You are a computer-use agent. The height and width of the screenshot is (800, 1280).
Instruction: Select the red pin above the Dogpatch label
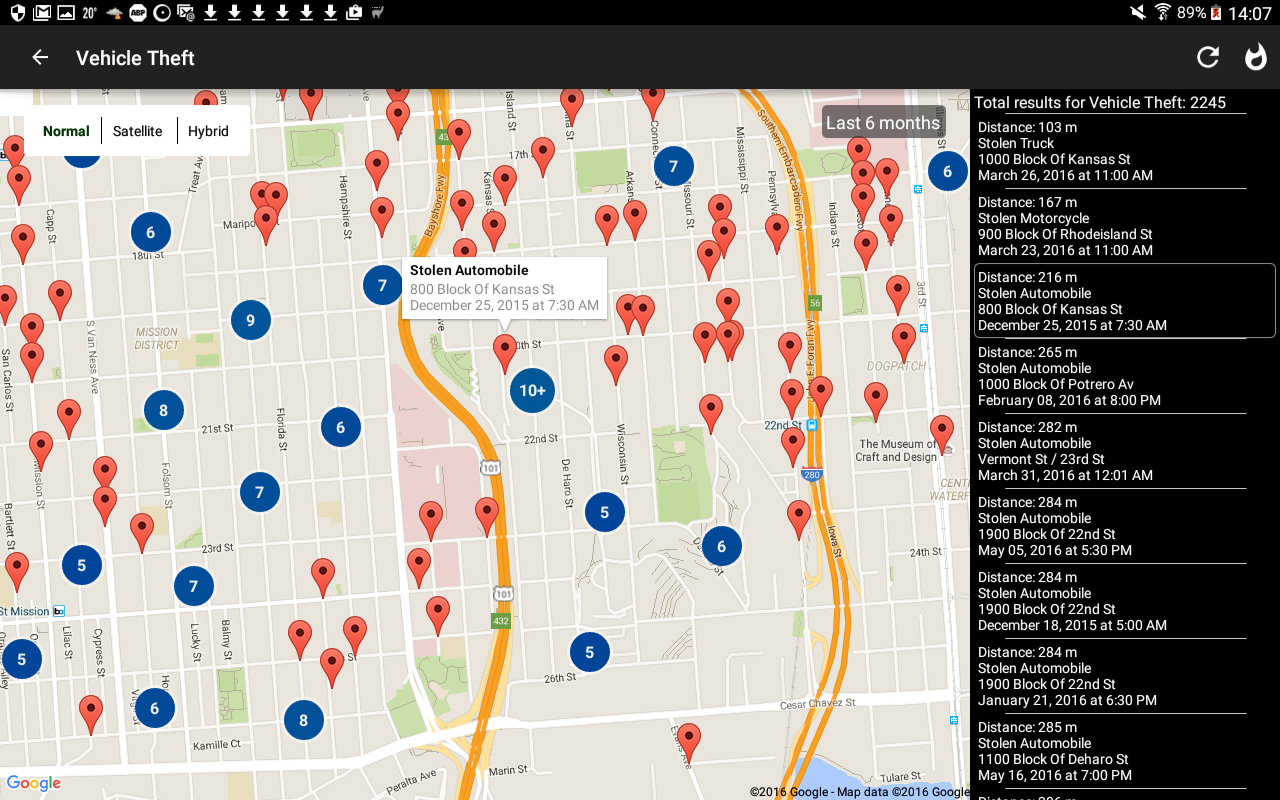coord(904,342)
